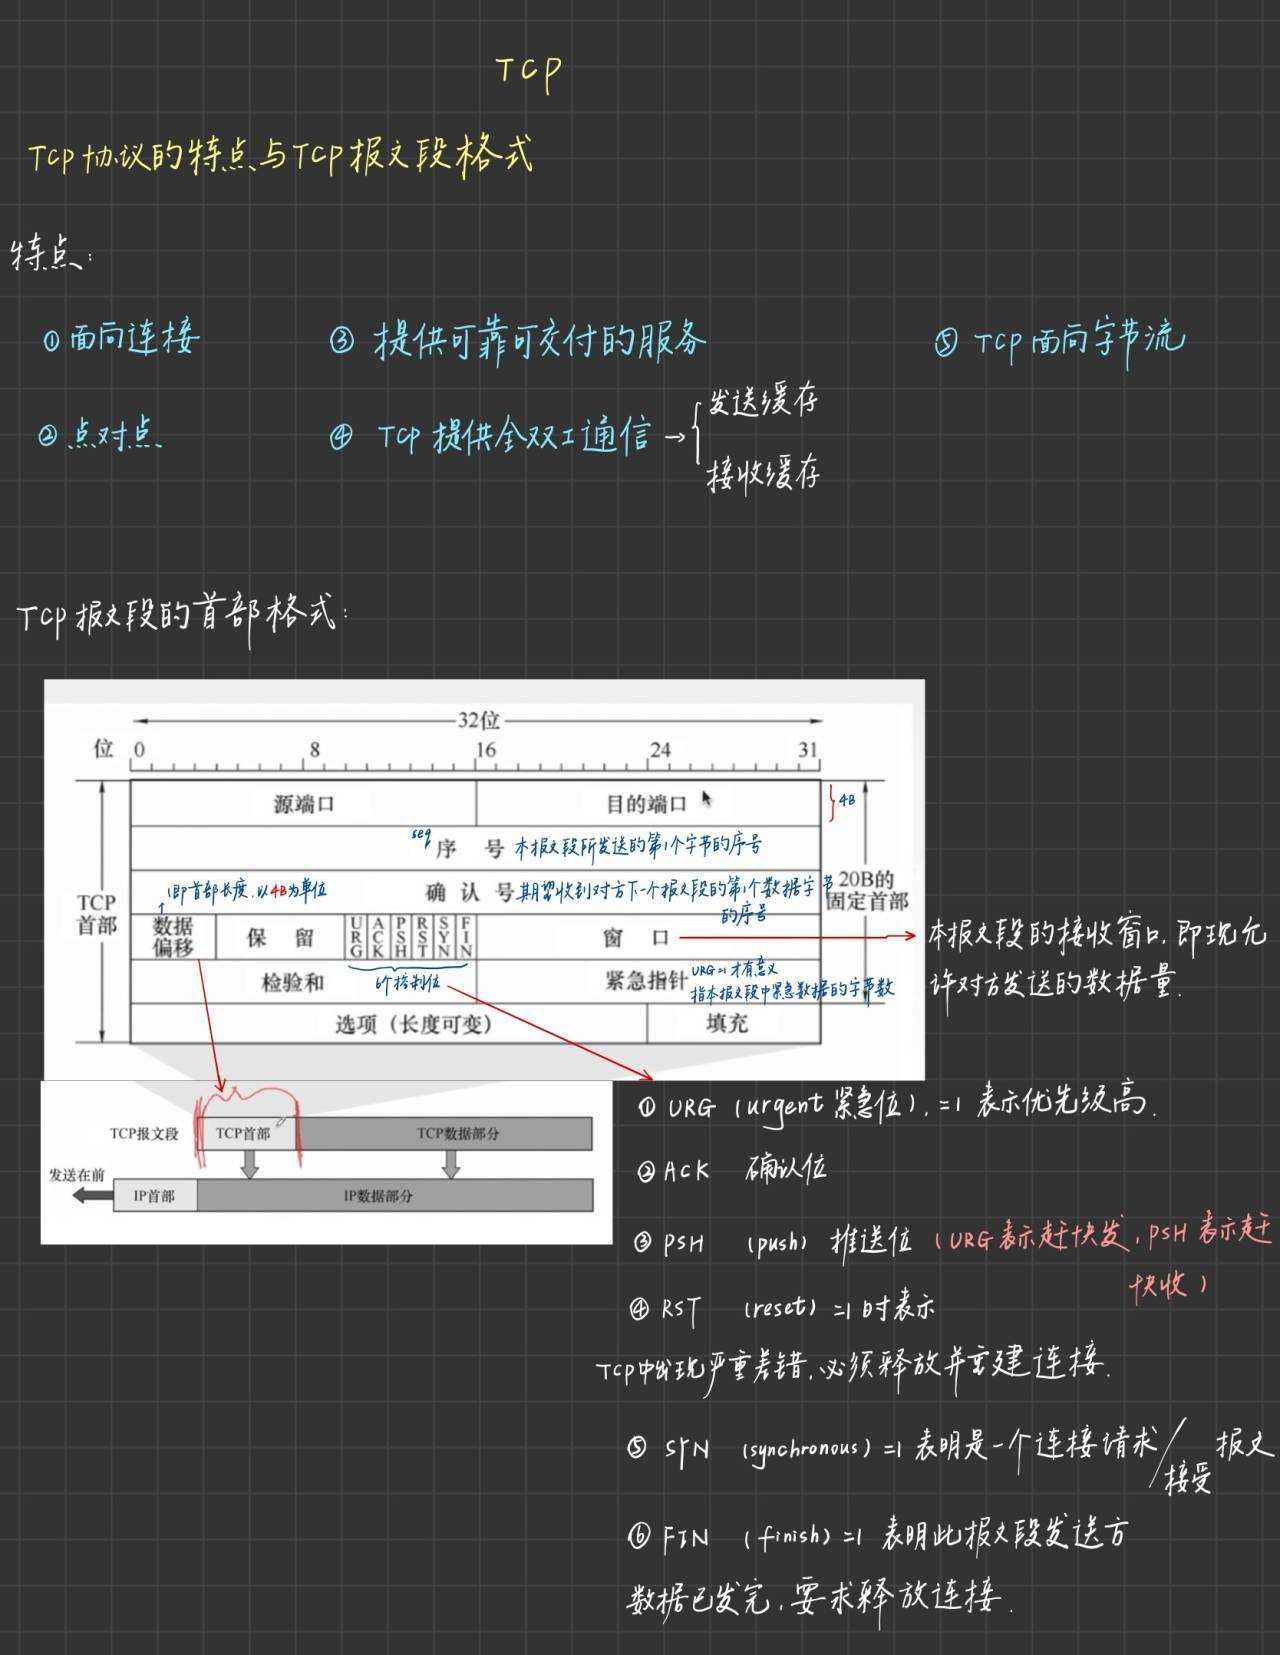Click the red "4B" brace annotation
This screenshot has height=1655, width=1280.
pos(843,801)
